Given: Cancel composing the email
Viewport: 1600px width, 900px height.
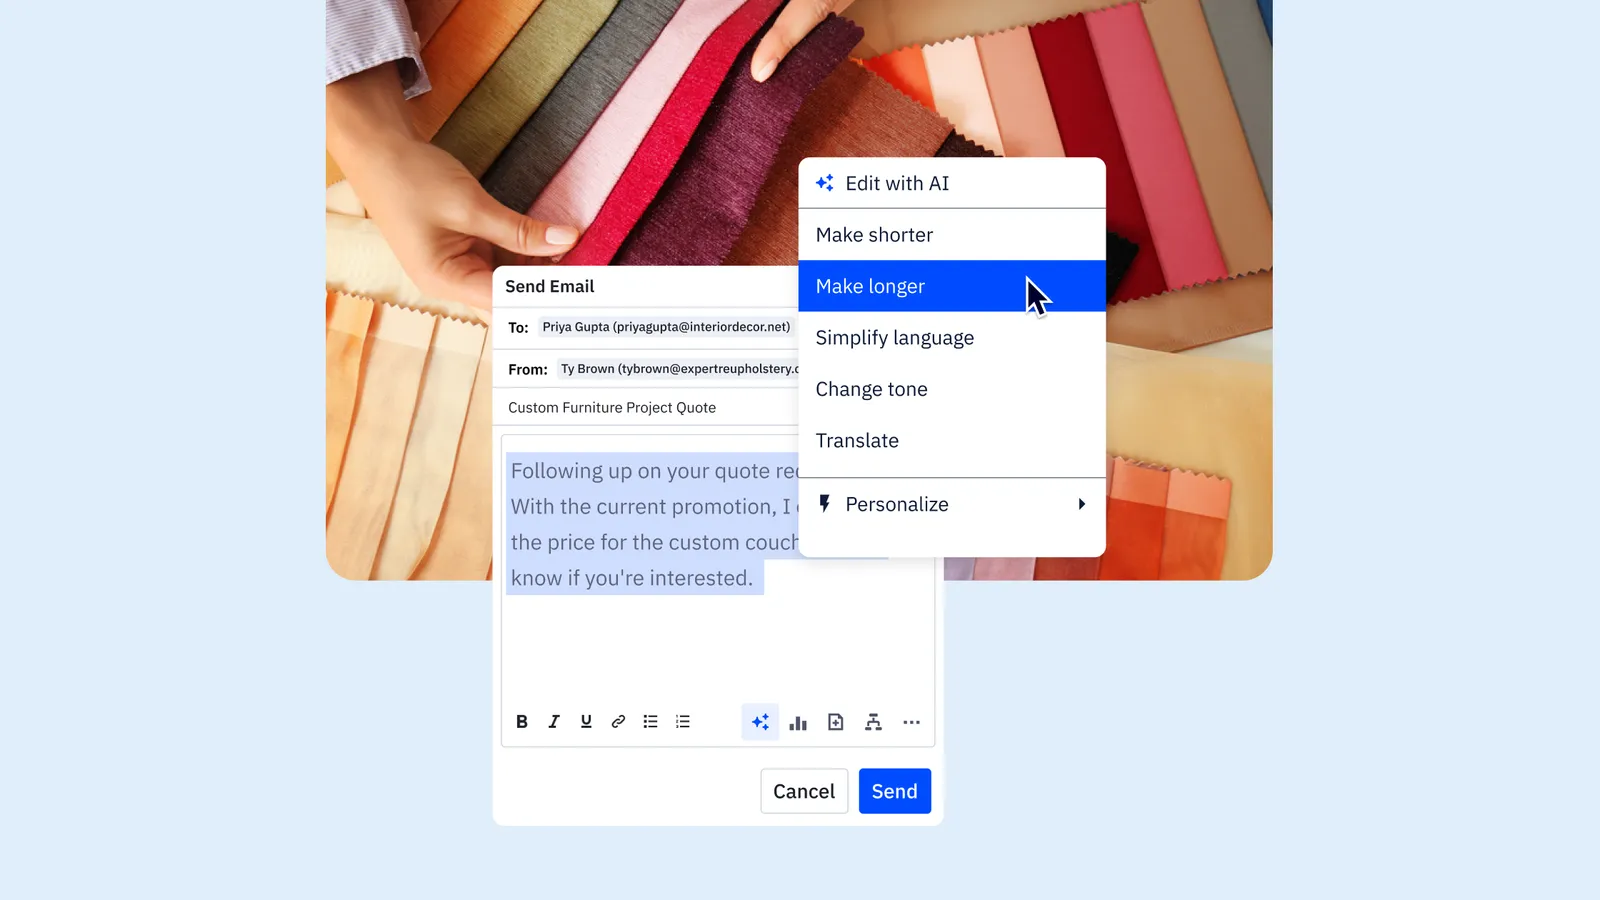Looking at the screenshot, I should [804, 790].
